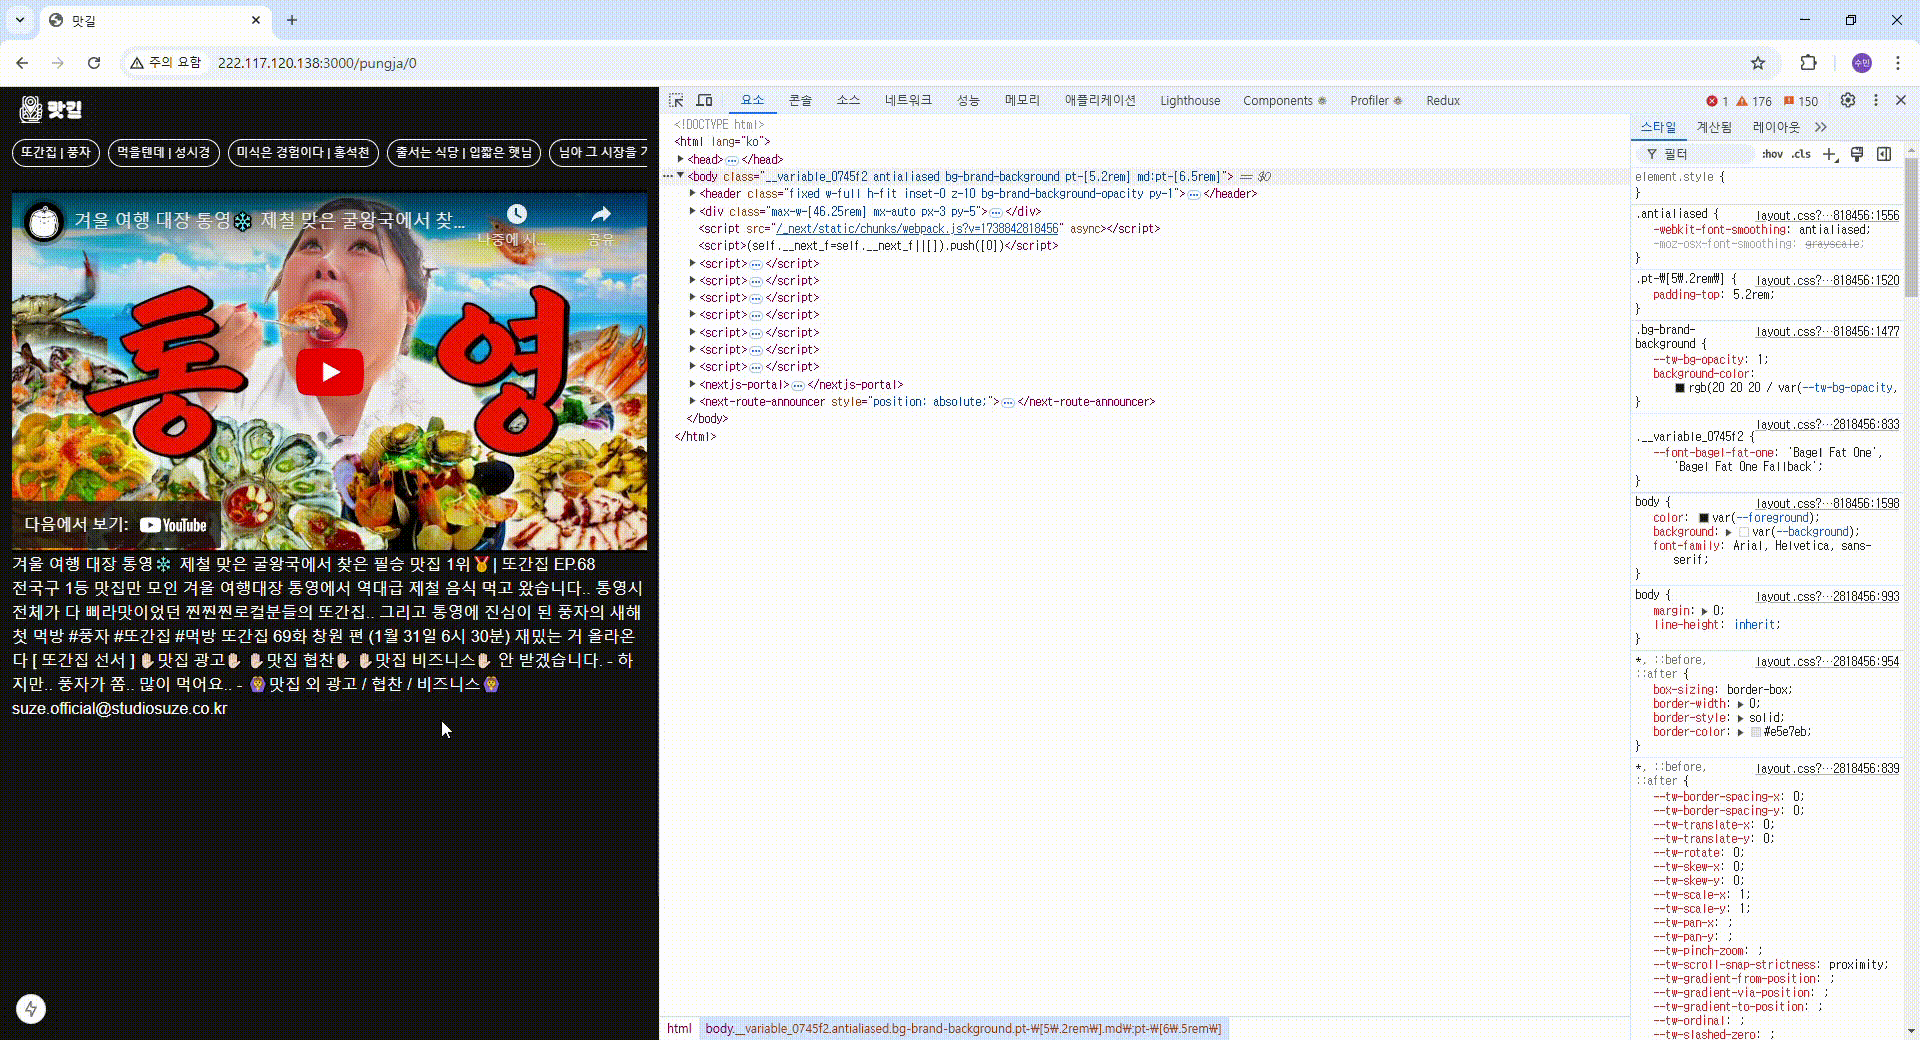The image size is (1920, 1040).
Task: Open layout.css link for .antialiased rule
Action: [x=1827, y=216]
